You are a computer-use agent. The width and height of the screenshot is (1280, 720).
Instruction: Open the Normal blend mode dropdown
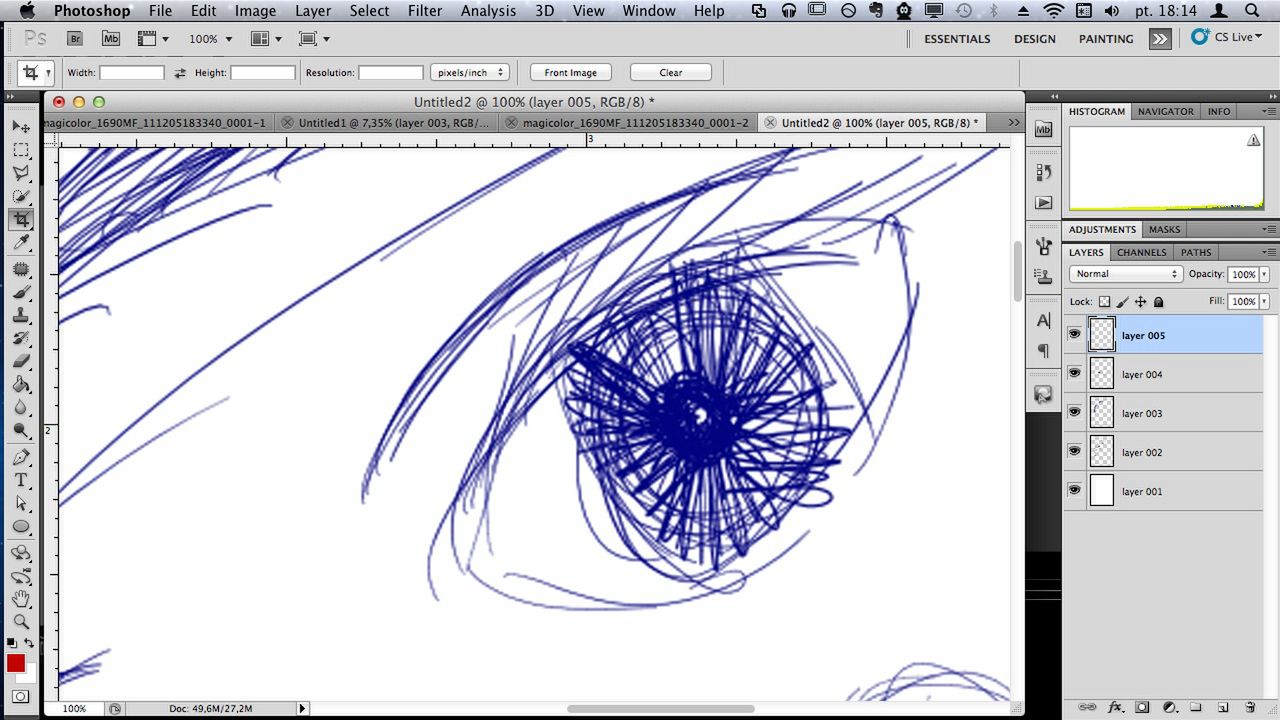[1126, 274]
